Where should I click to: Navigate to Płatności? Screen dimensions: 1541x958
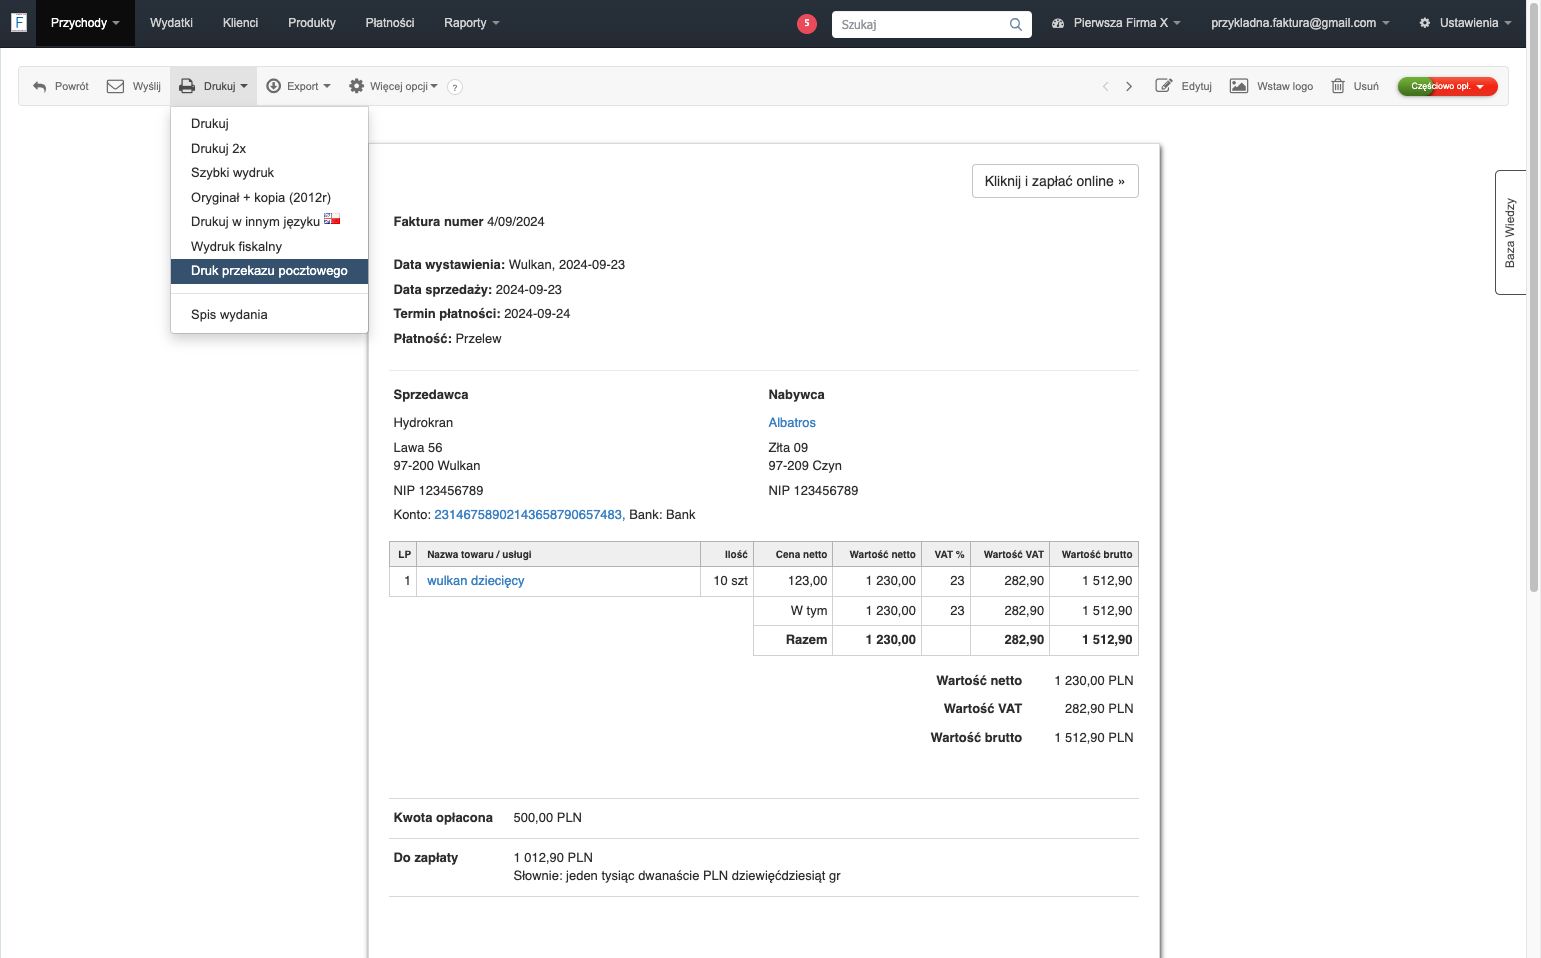coord(390,23)
